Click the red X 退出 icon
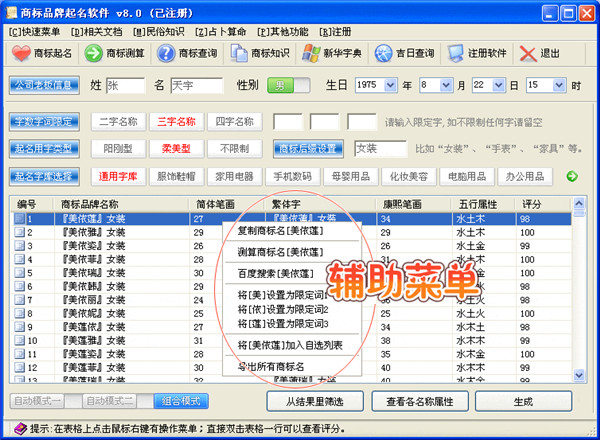This screenshot has height=440, width=600. pyautogui.click(x=528, y=53)
